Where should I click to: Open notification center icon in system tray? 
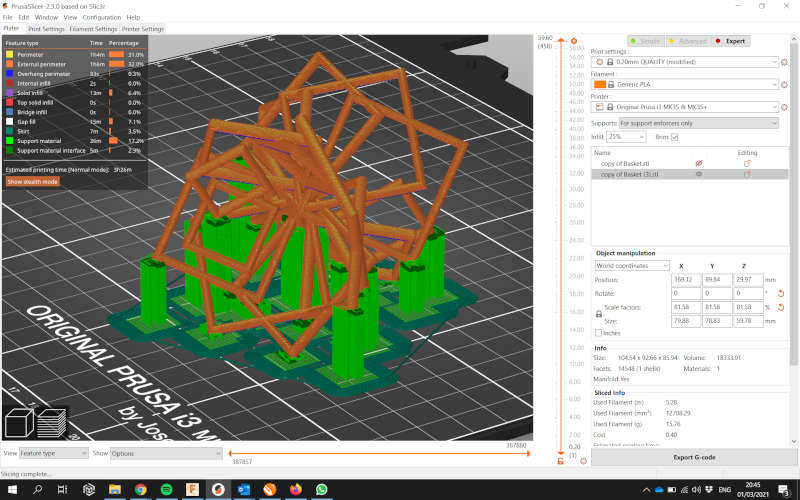pyautogui.click(x=785, y=490)
